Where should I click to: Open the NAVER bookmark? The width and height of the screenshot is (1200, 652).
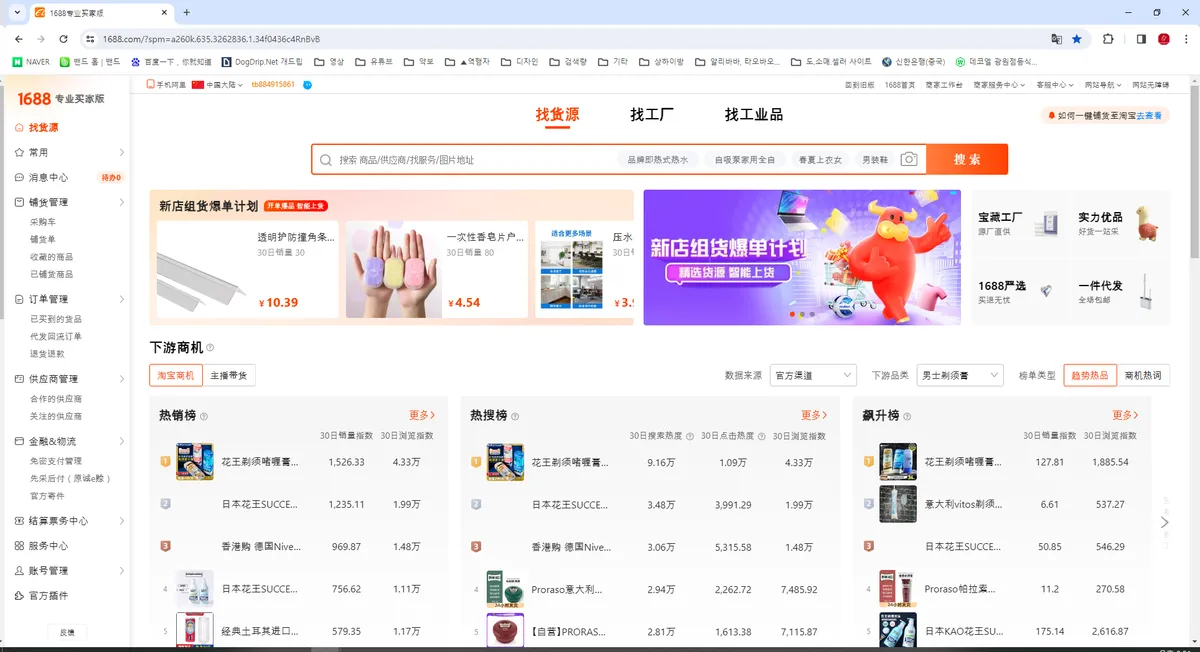click(31, 62)
